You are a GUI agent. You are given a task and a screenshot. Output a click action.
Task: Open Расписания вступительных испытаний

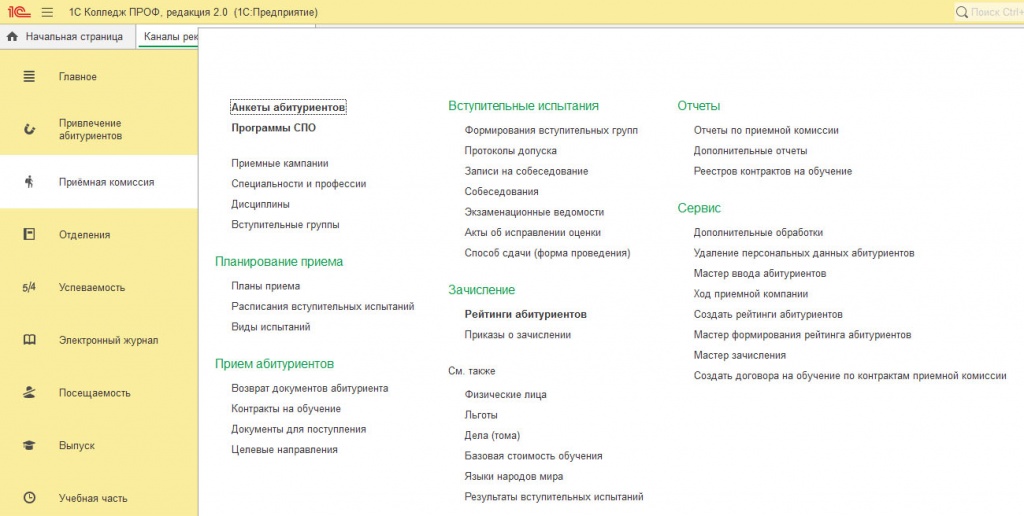(323, 306)
